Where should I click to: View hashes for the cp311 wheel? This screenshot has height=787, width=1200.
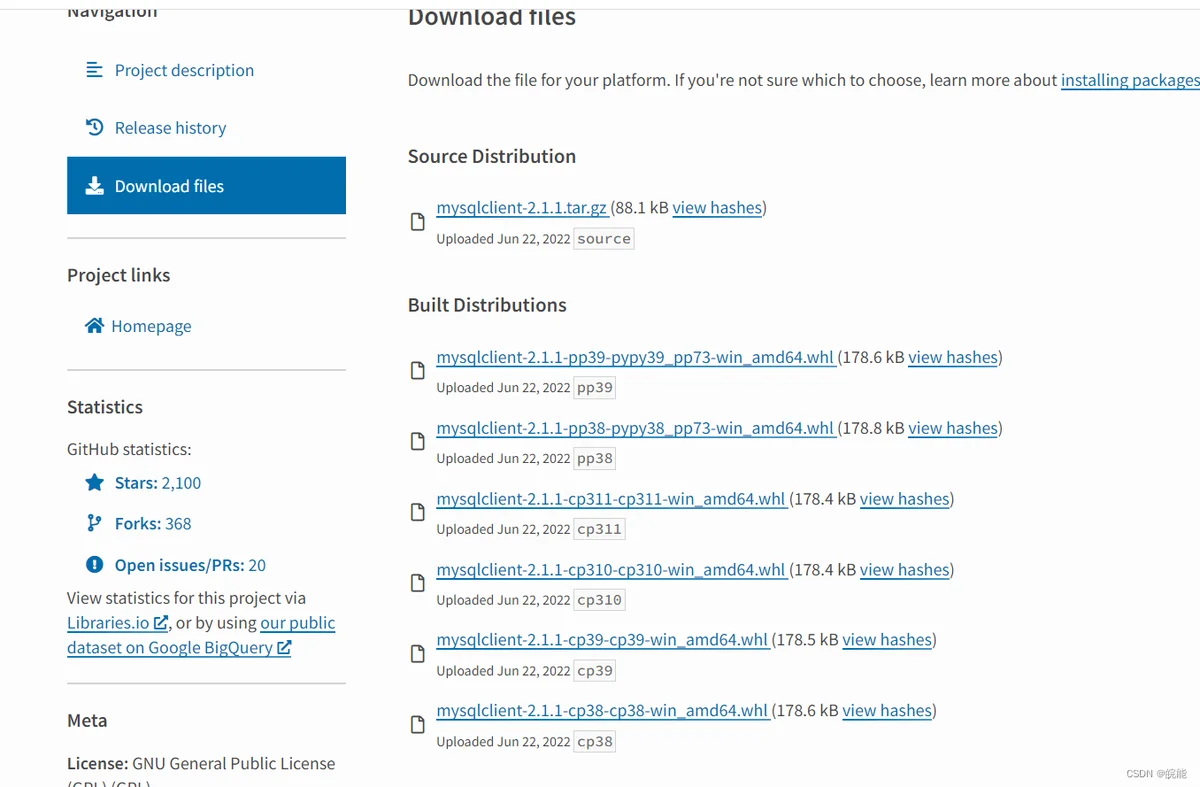[904, 499]
